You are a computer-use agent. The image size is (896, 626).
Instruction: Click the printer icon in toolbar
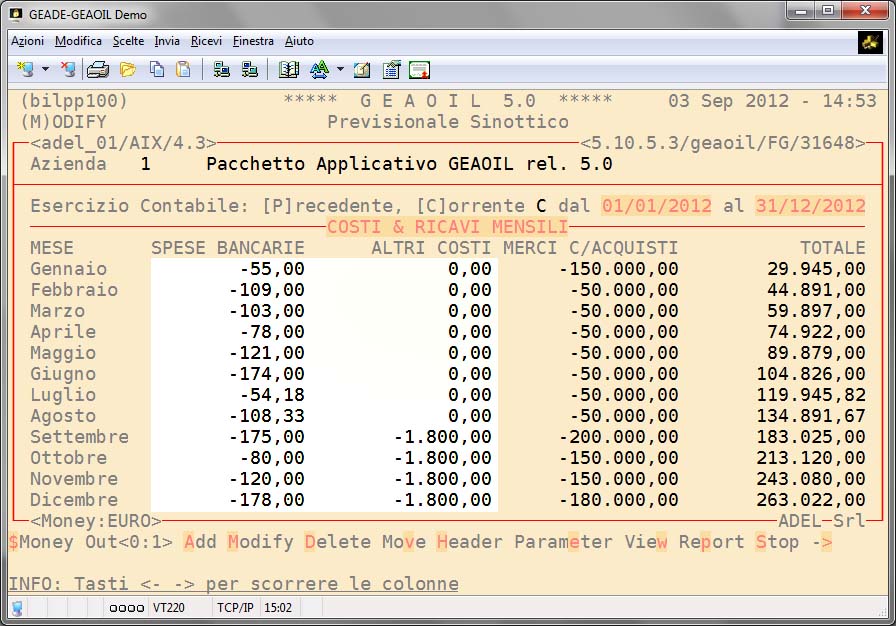pyautogui.click(x=97, y=70)
